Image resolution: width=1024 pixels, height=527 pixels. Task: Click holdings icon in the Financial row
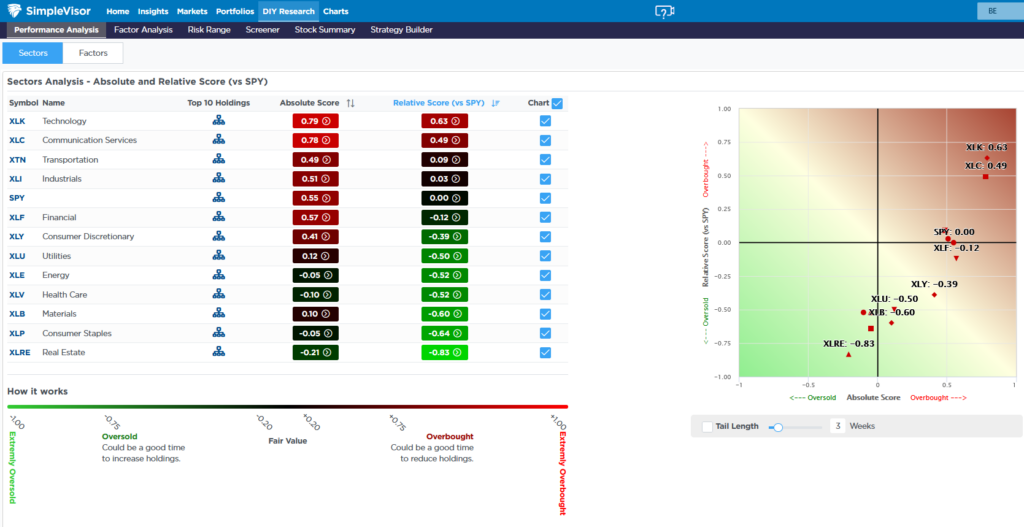point(218,217)
